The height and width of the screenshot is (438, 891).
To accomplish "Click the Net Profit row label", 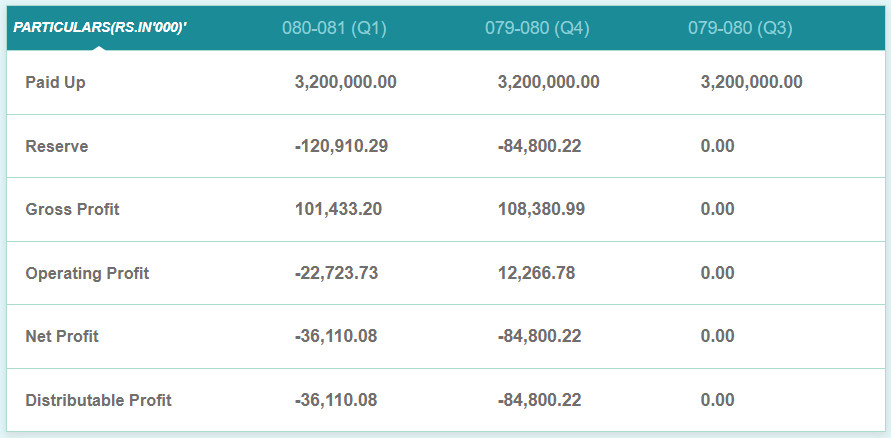I will pos(62,337).
